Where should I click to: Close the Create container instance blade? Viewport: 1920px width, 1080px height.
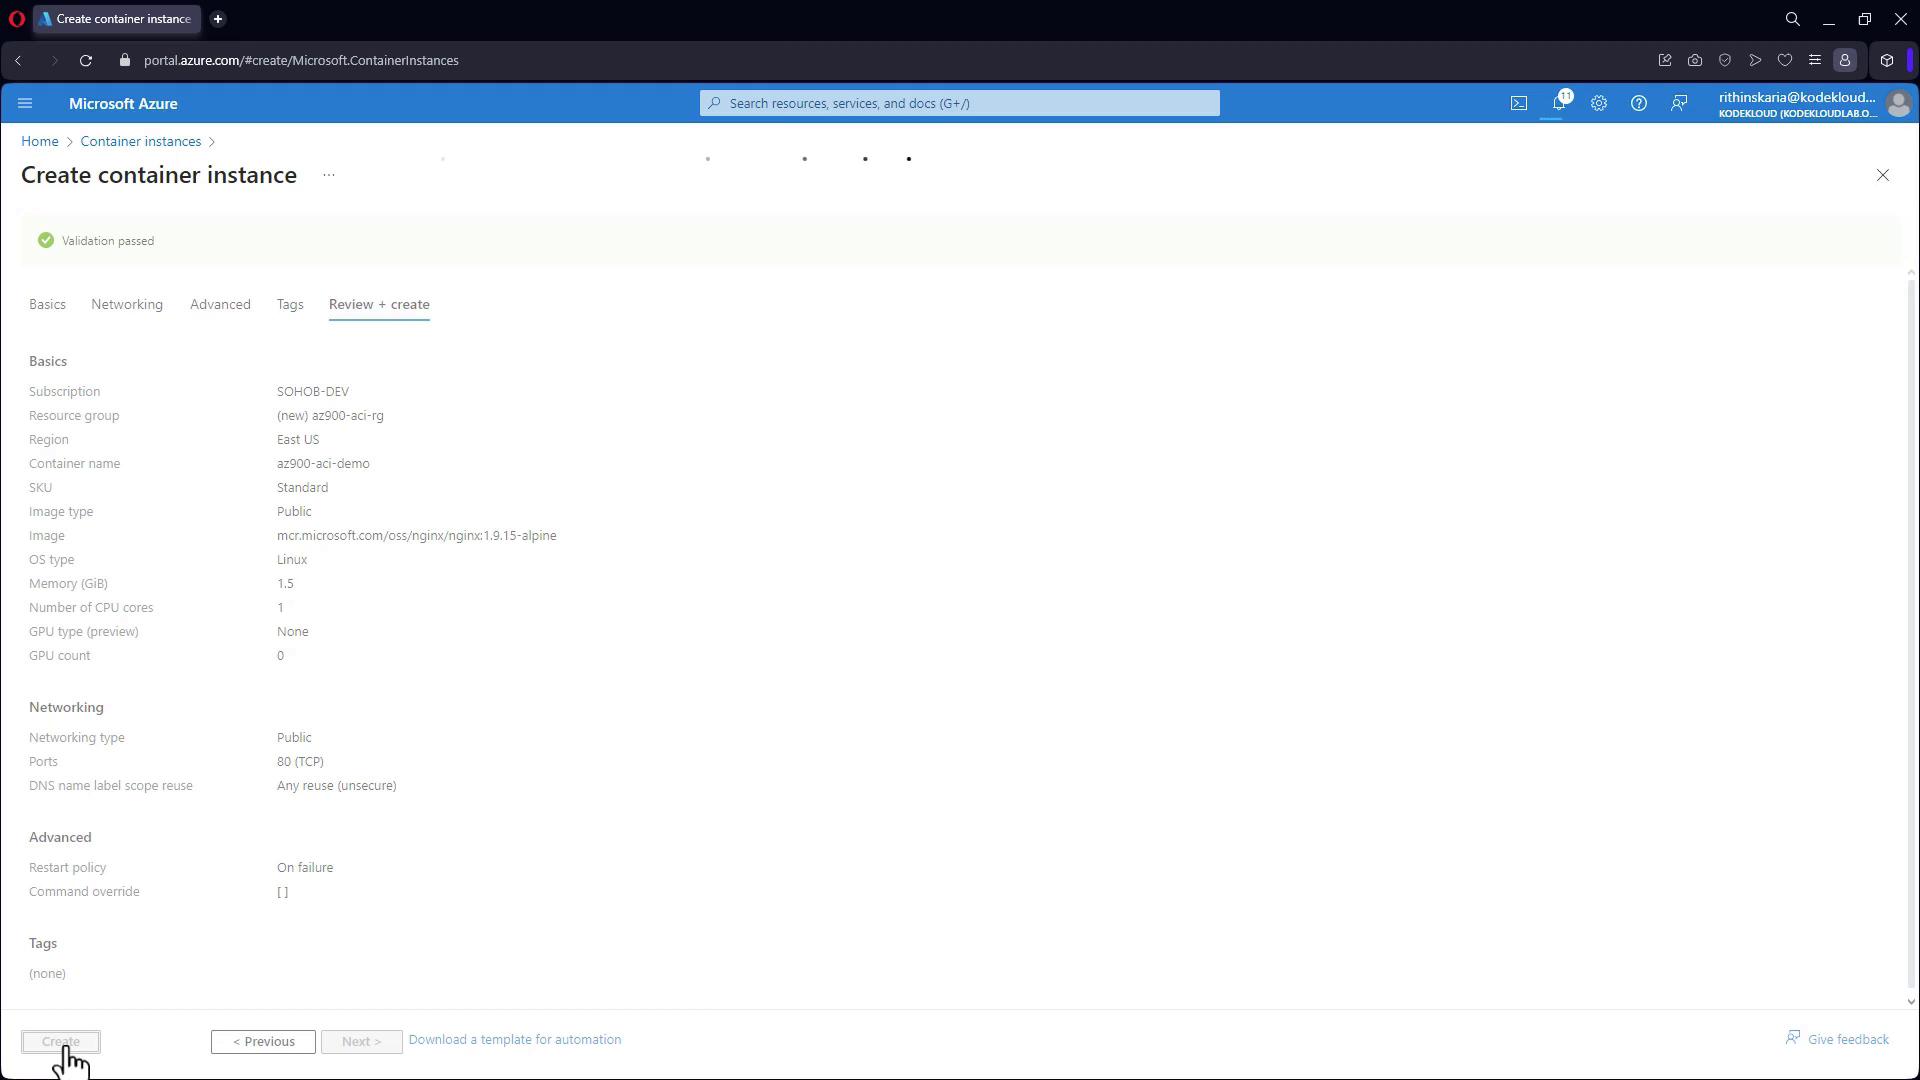coord(1882,175)
